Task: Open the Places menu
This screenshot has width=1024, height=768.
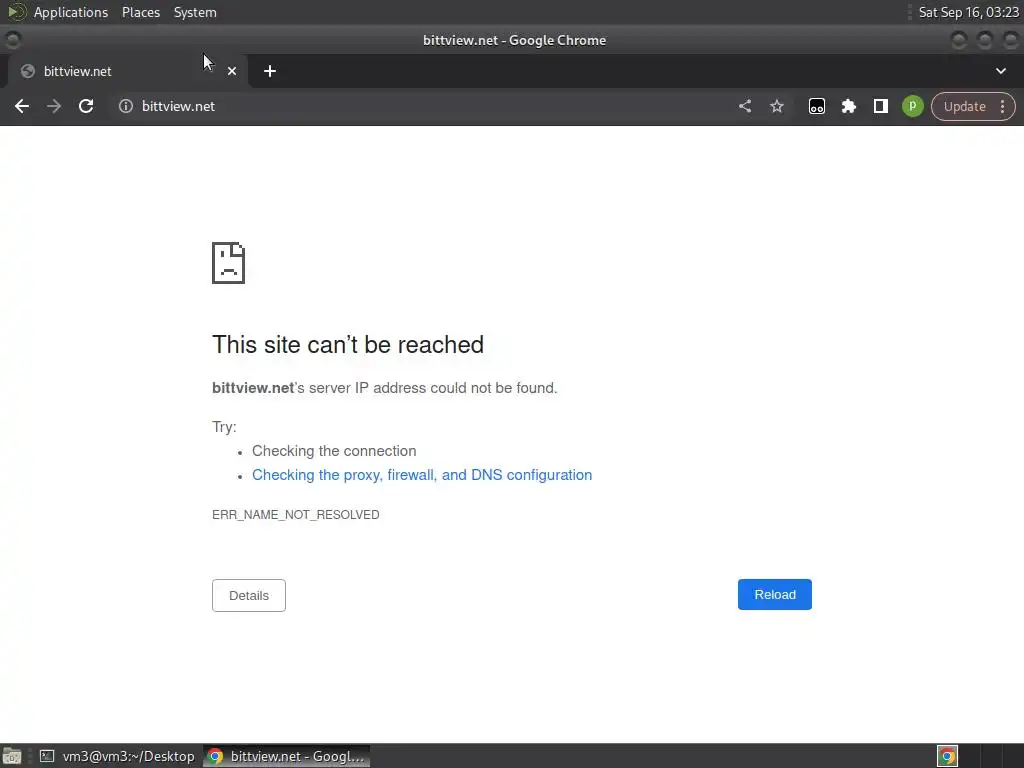Action: 140,12
